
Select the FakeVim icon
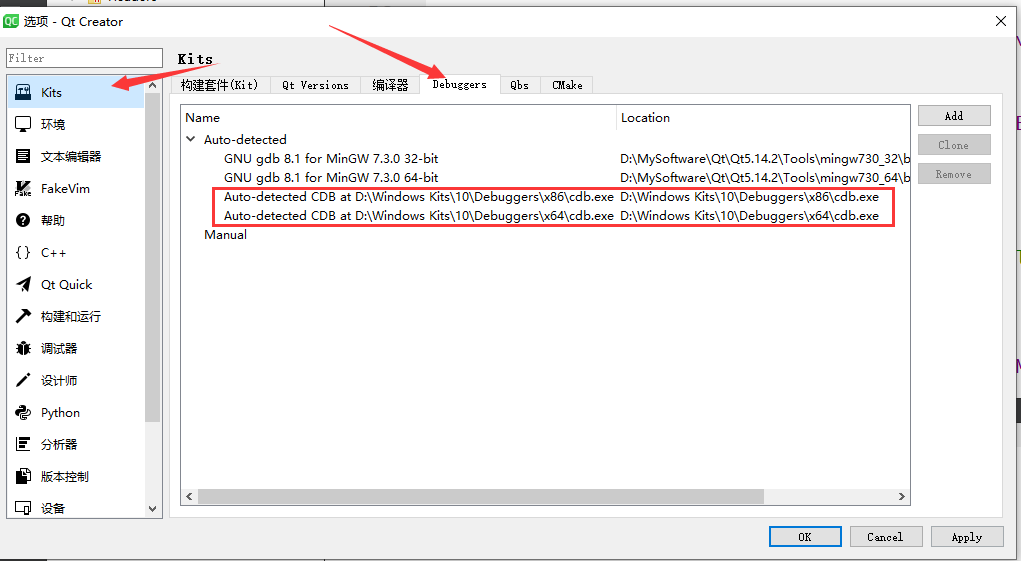tap(23, 189)
